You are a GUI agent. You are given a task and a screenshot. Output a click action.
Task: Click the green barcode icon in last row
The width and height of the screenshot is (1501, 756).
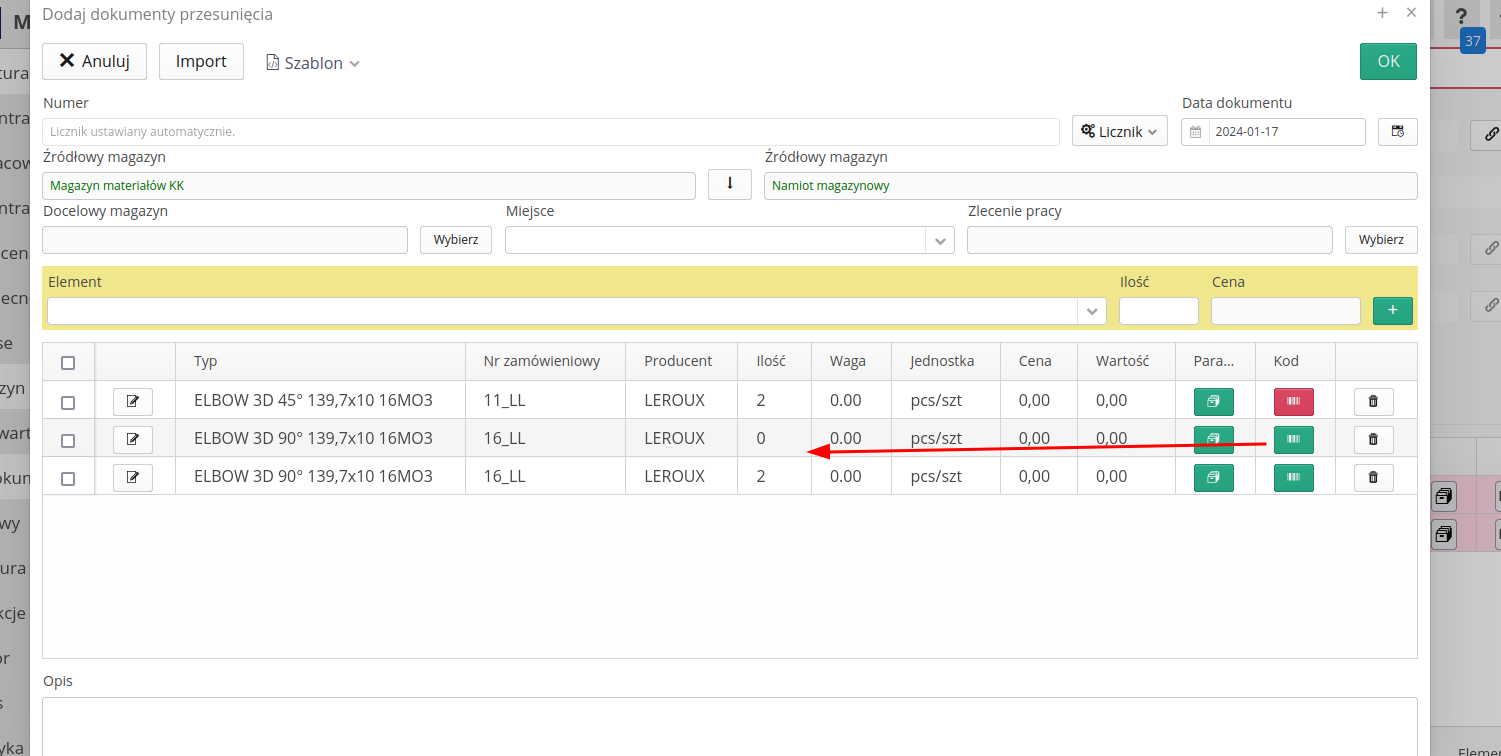pyautogui.click(x=1293, y=477)
